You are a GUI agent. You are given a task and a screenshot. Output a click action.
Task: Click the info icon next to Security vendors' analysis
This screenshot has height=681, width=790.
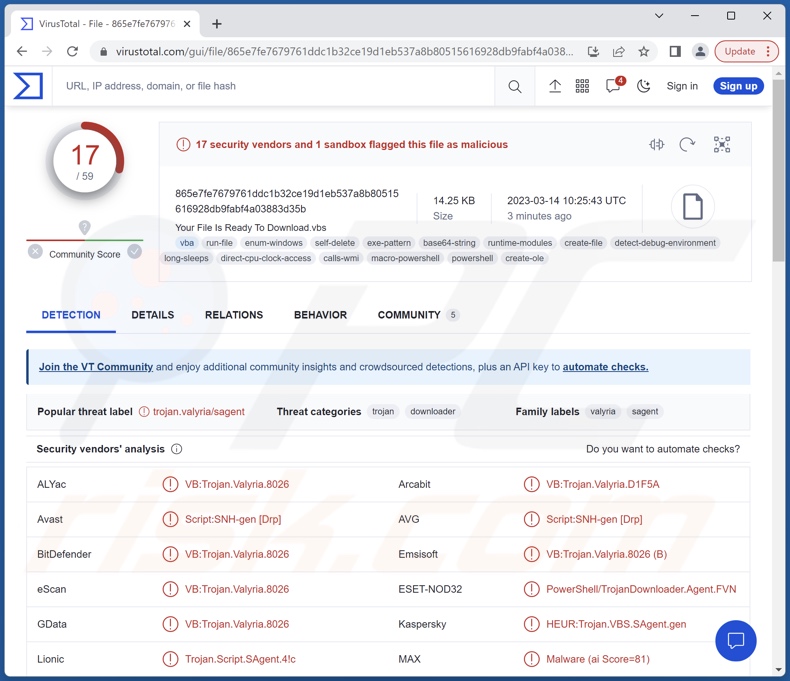176,449
